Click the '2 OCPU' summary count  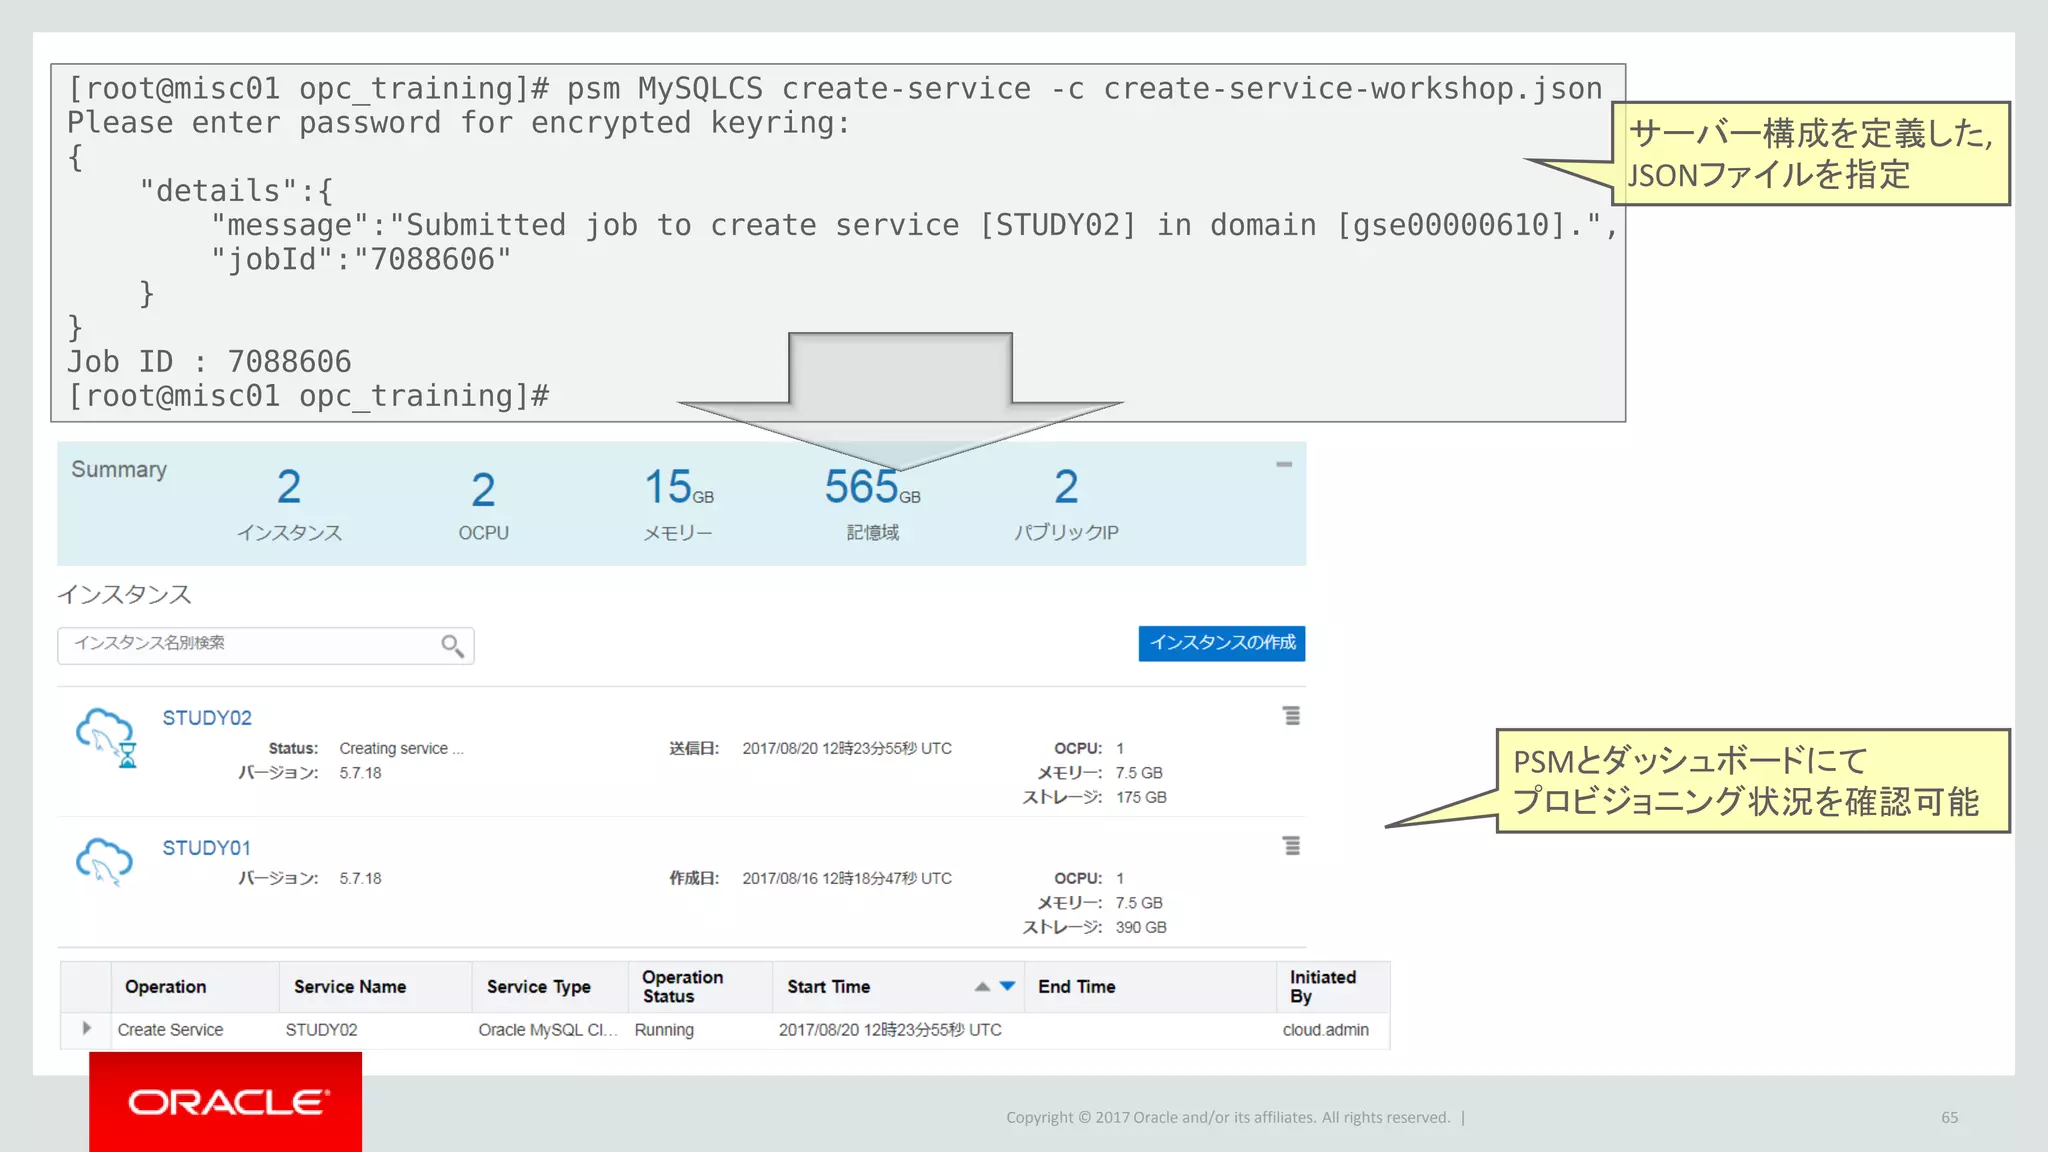coord(484,505)
